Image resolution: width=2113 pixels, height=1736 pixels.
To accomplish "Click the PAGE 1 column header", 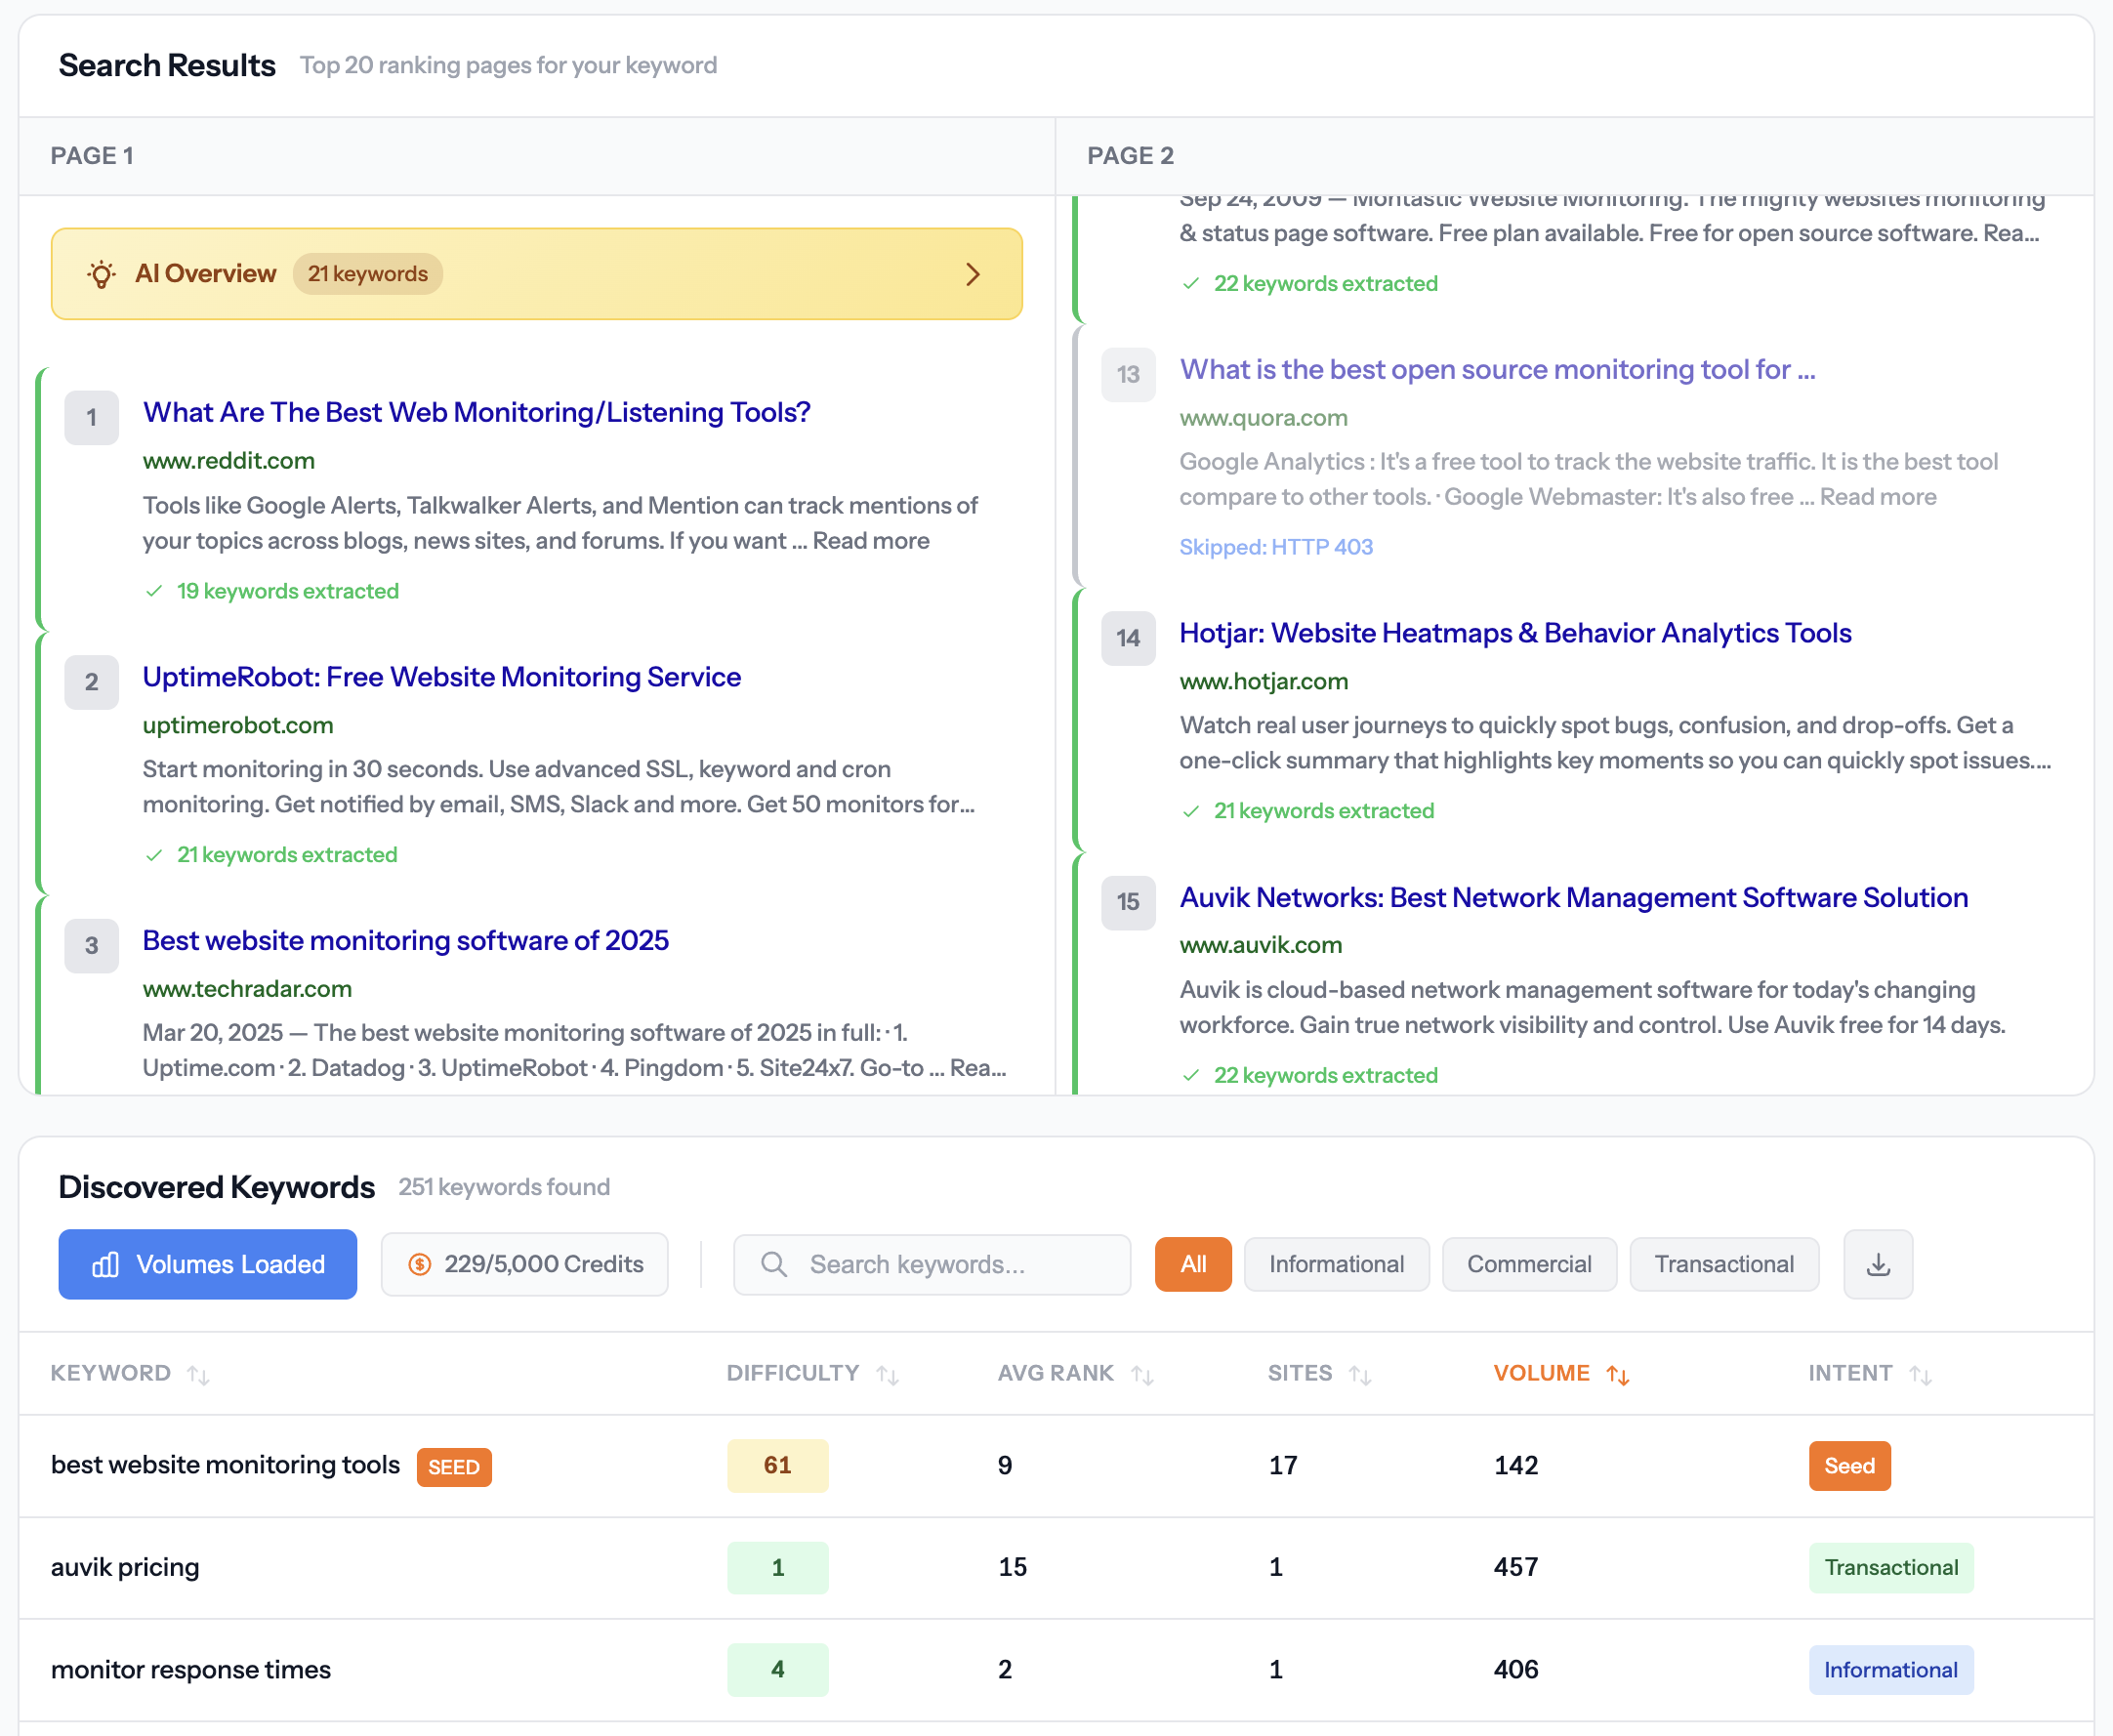I will (x=92, y=156).
